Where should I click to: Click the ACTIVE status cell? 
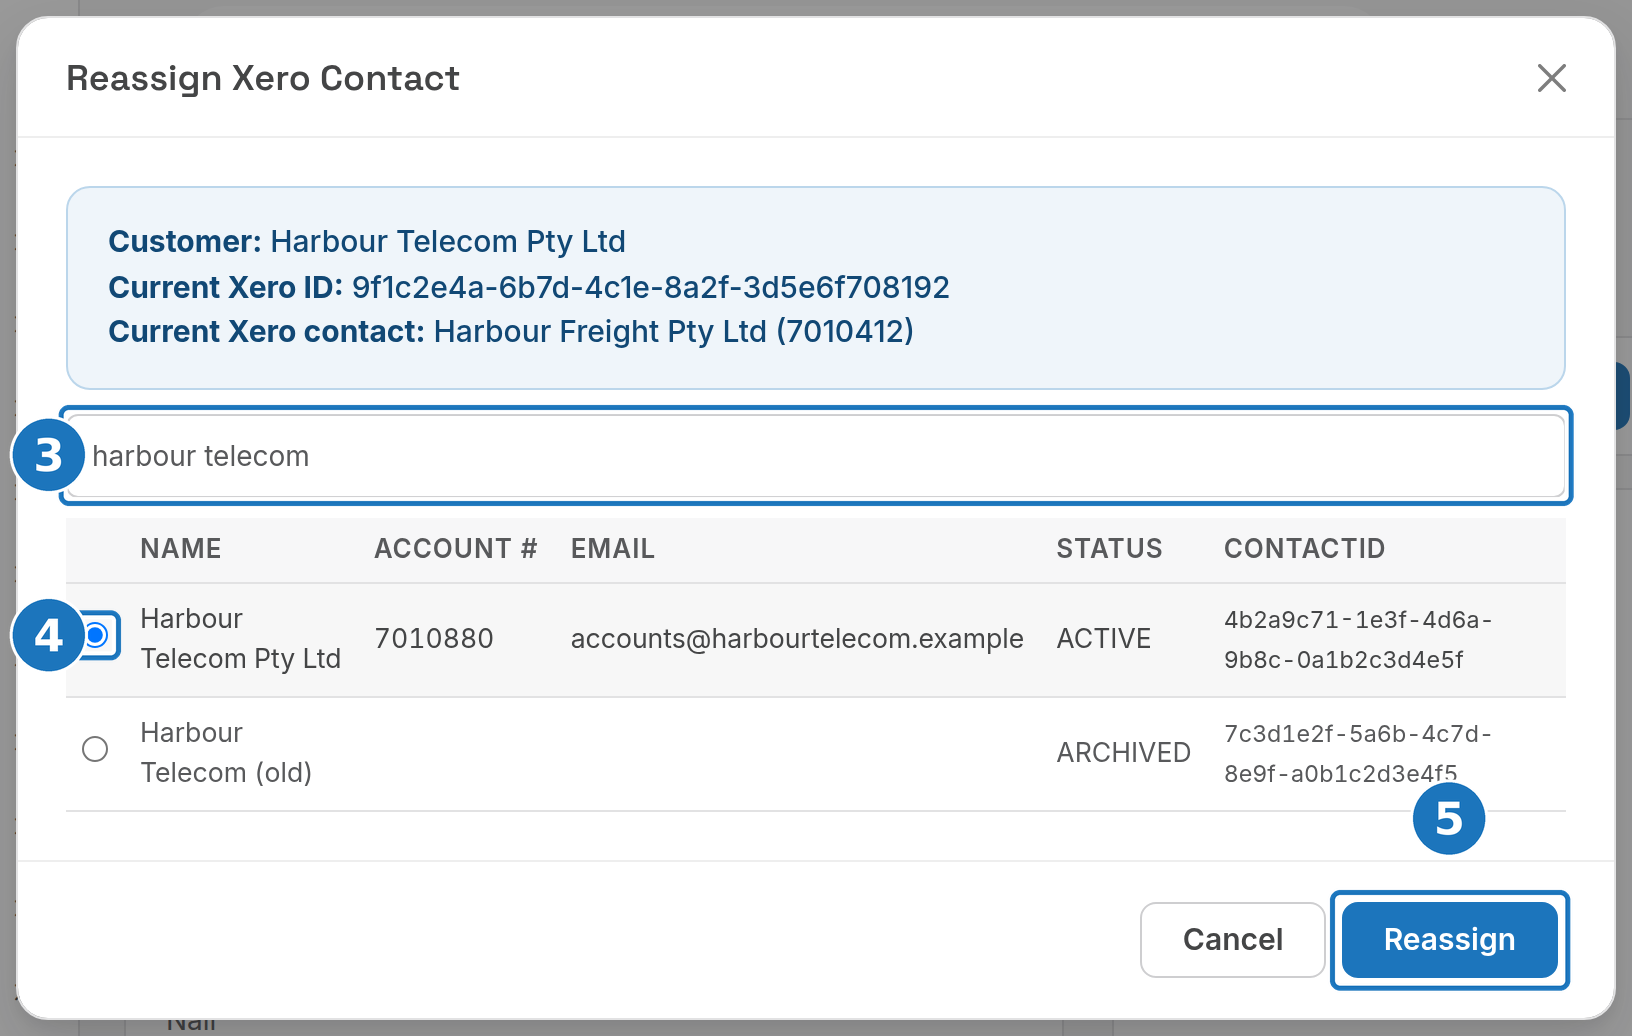(x=1104, y=639)
